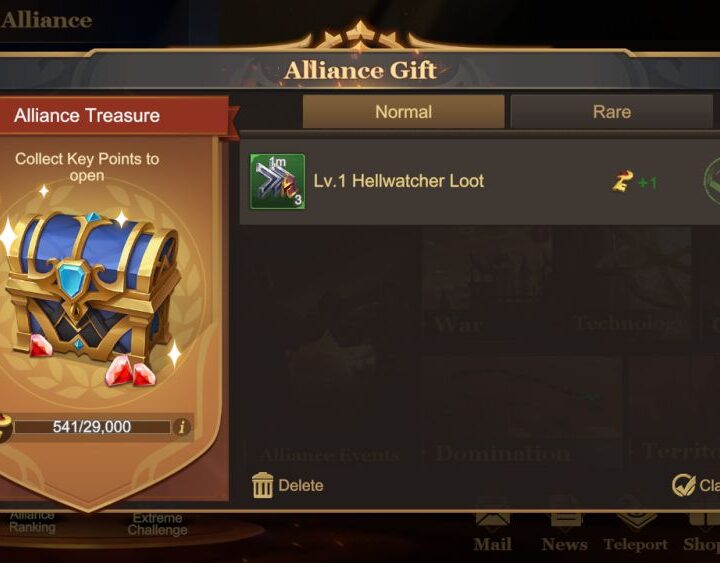This screenshot has width=720, height=563.
Task: Open Alliance Ranking at bottom left
Action: coord(32,522)
